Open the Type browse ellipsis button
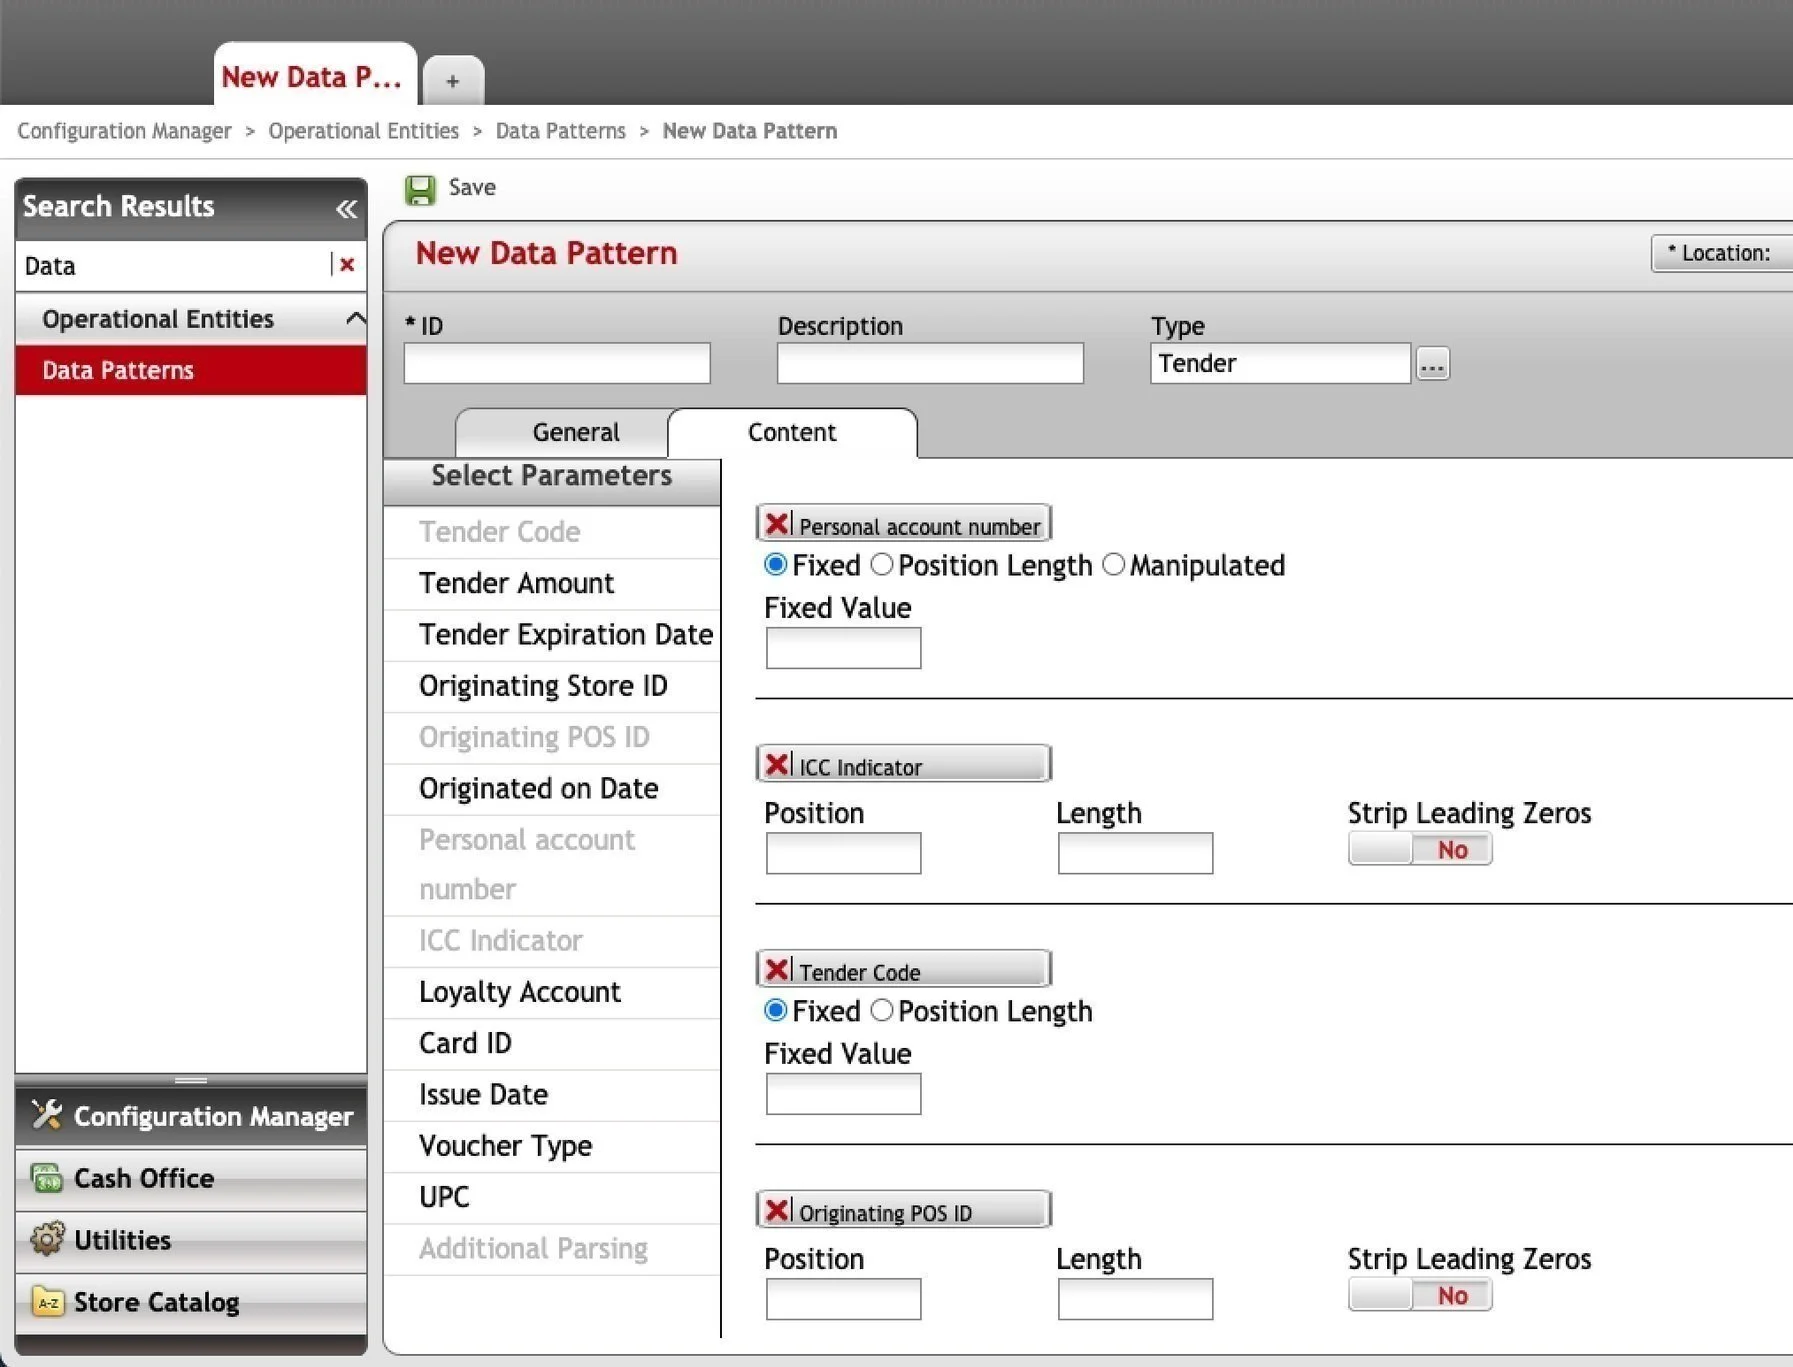This screenshot has height=1367, width=1793. coord(1432,364)
